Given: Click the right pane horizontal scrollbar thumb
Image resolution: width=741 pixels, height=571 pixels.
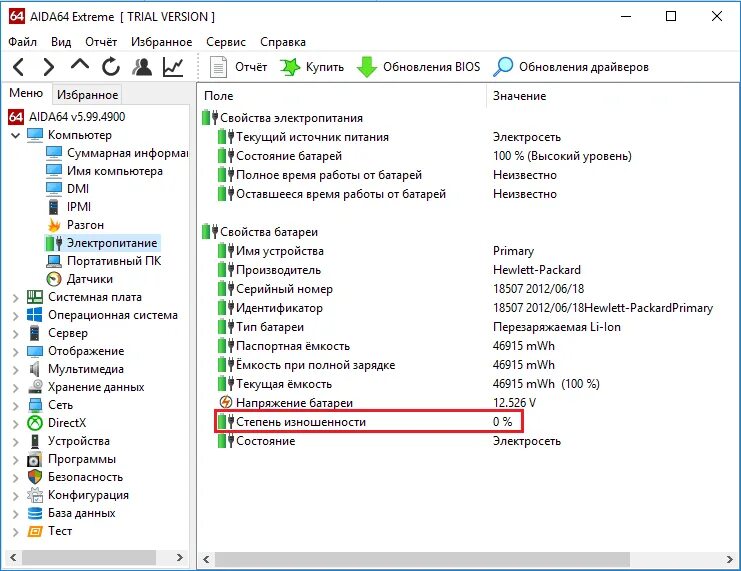Looking at the screenshot, I should point(422,559).
